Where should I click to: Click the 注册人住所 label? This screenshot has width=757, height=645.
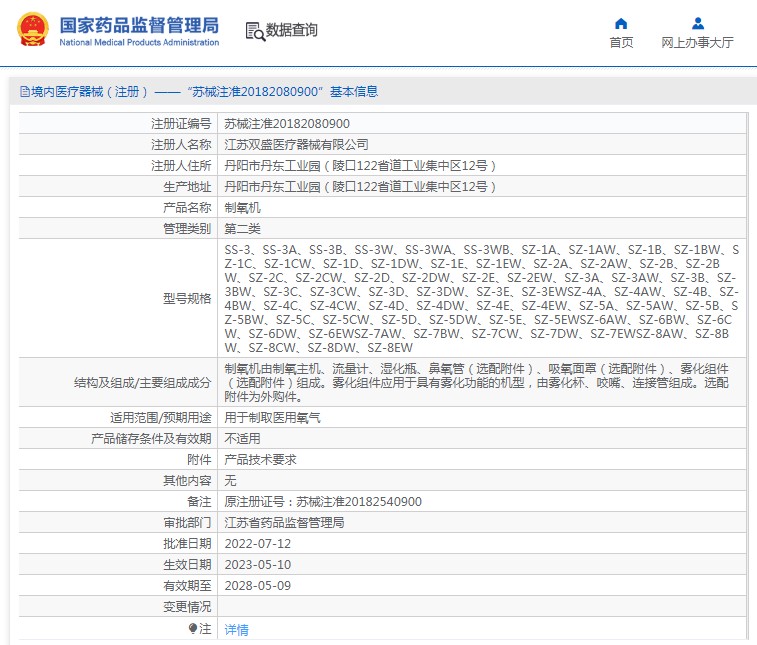181,166
